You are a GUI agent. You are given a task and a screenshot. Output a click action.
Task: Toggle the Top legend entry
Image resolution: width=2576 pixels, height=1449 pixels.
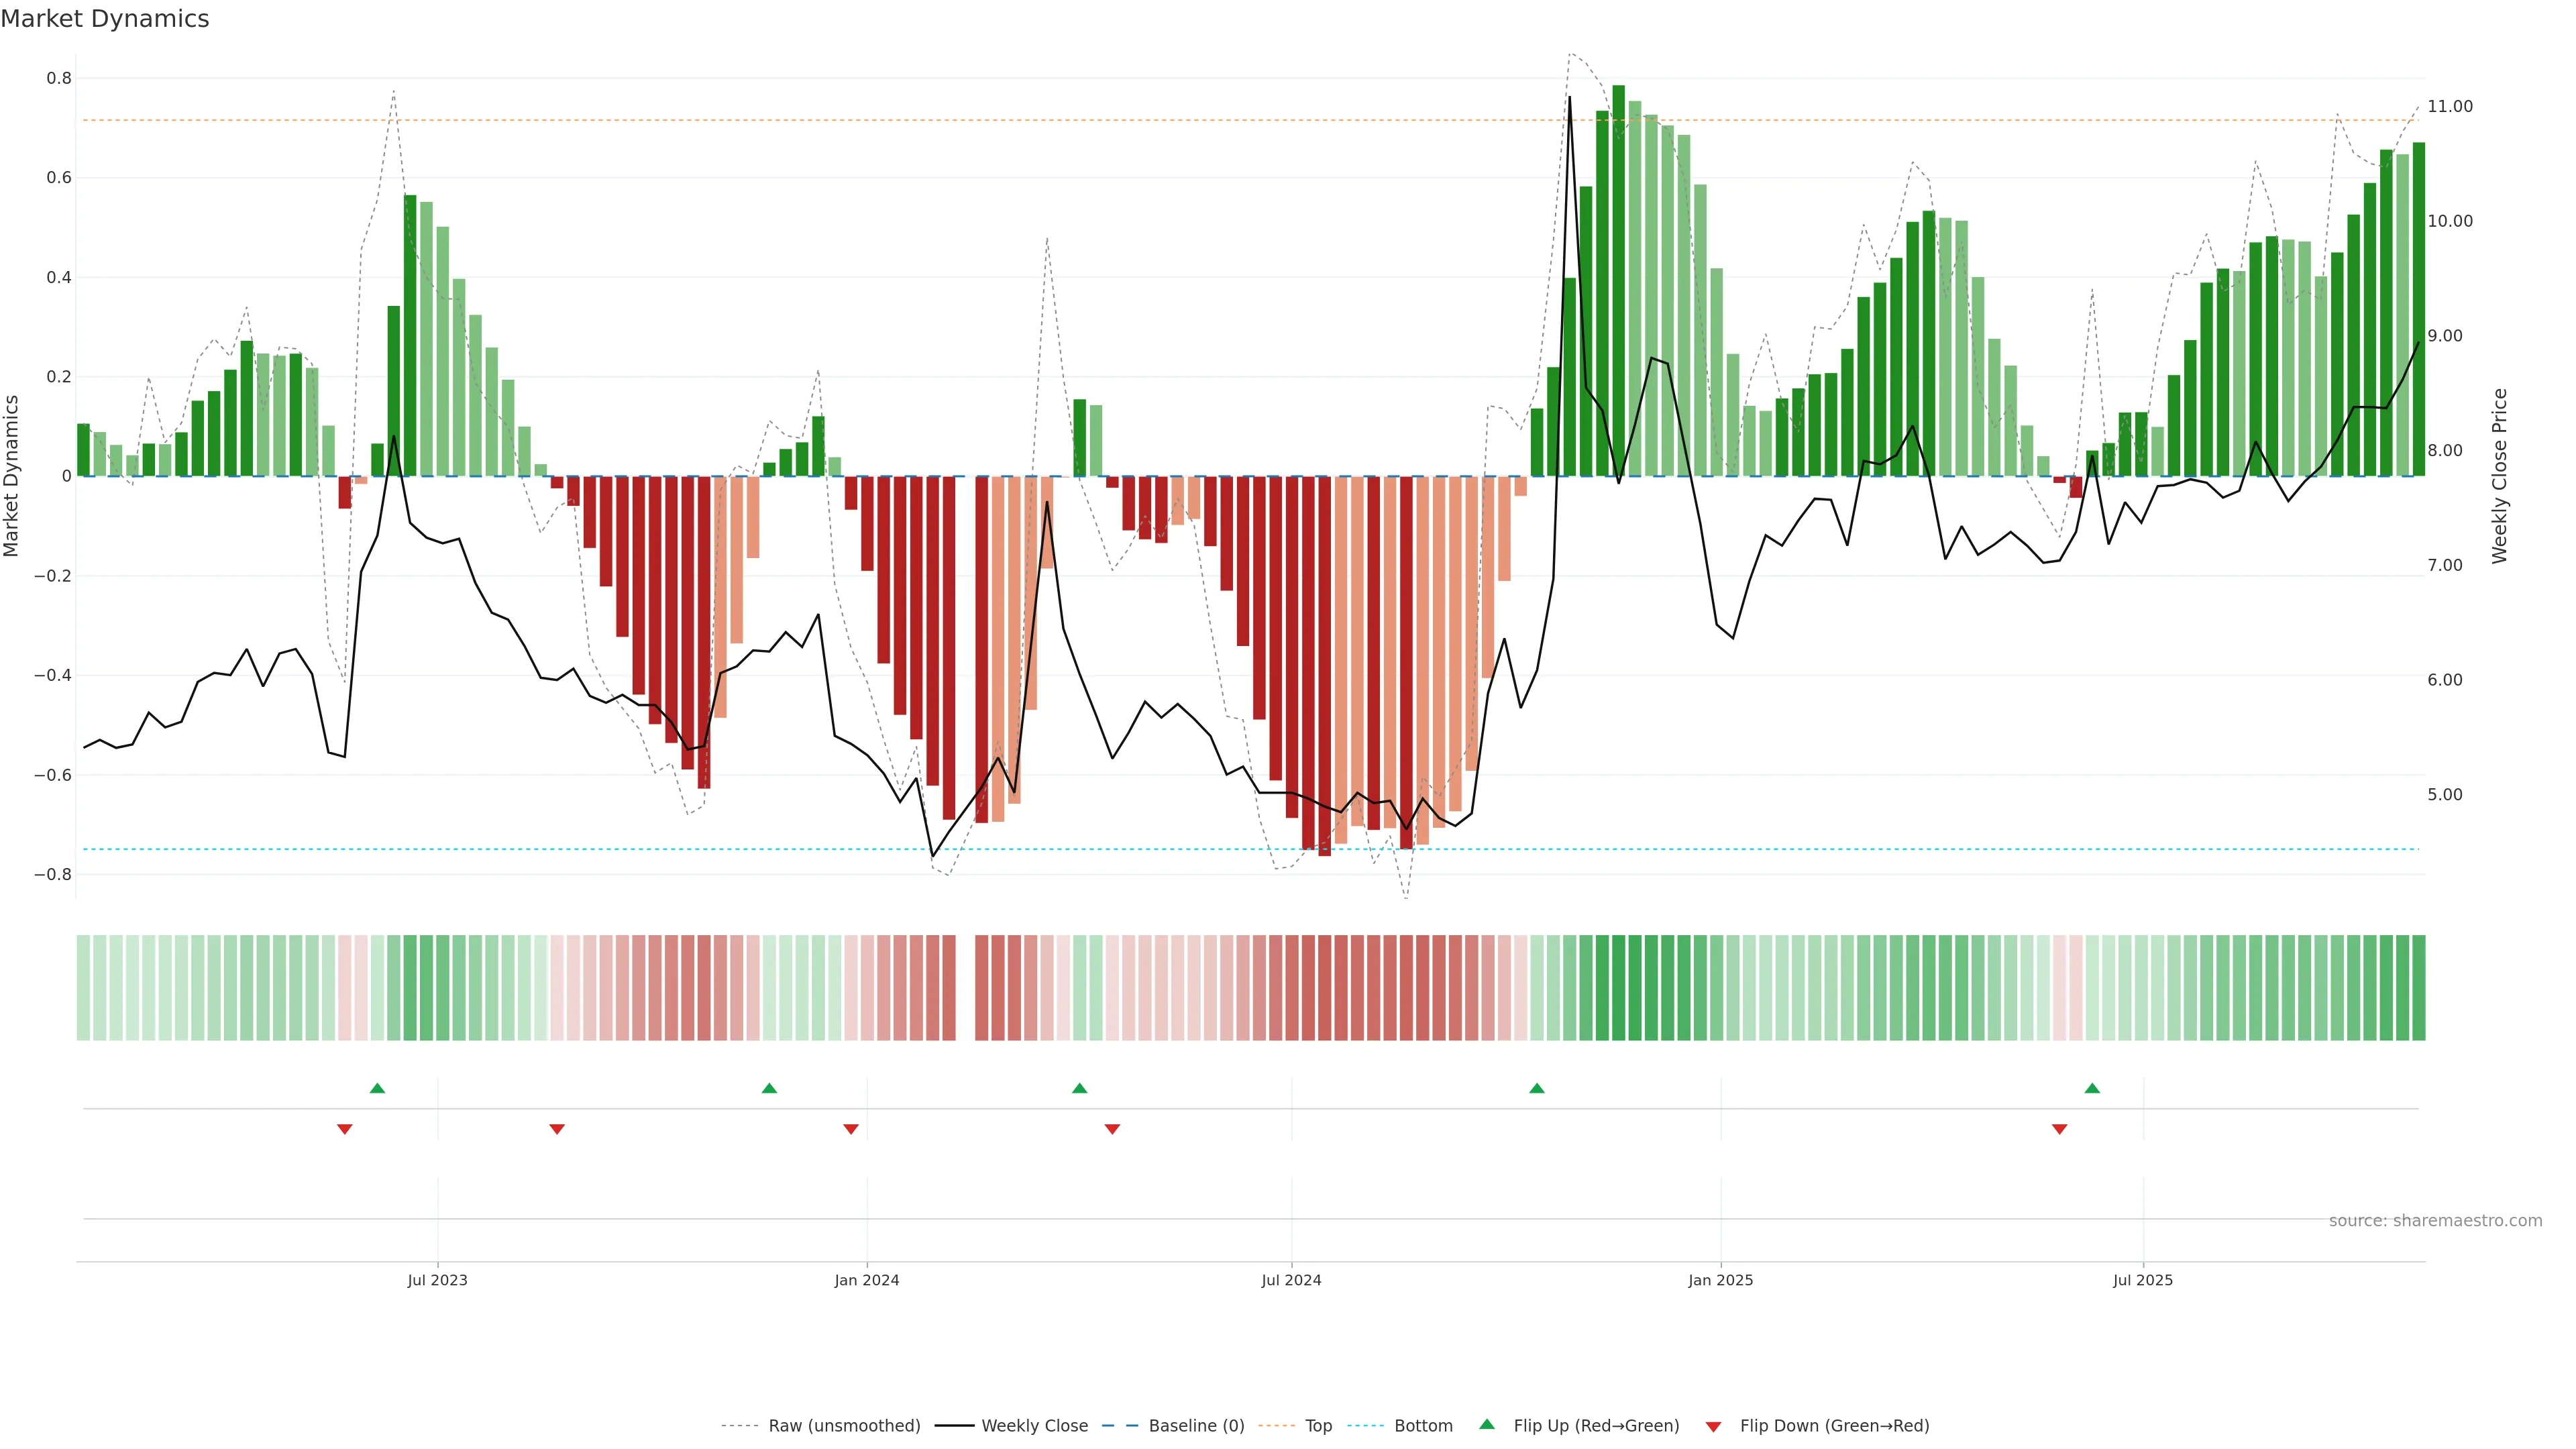click(1318, 1426)
